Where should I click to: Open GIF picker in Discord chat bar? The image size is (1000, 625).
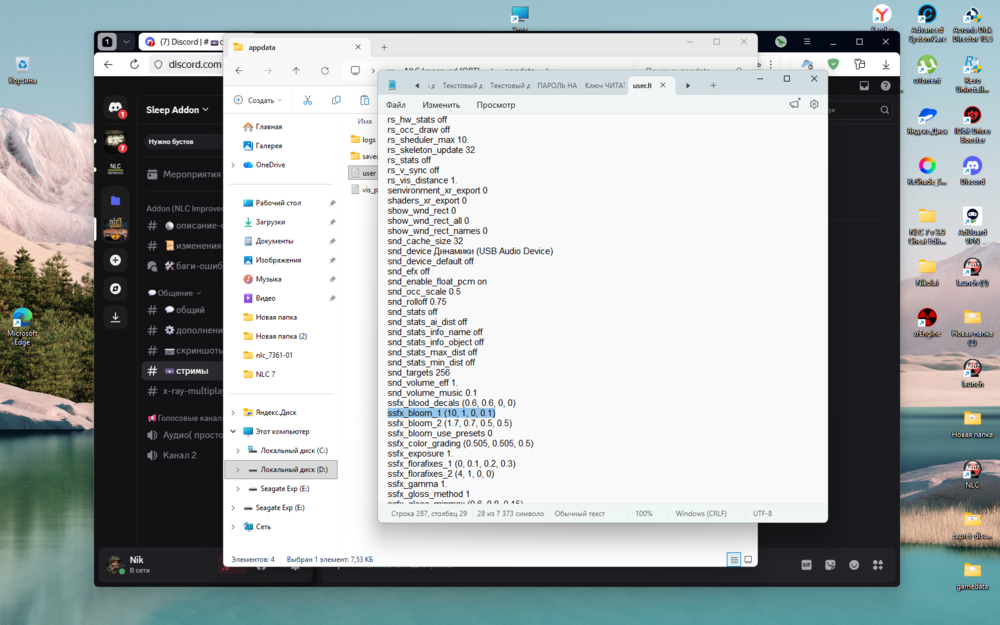click(806, 565)
